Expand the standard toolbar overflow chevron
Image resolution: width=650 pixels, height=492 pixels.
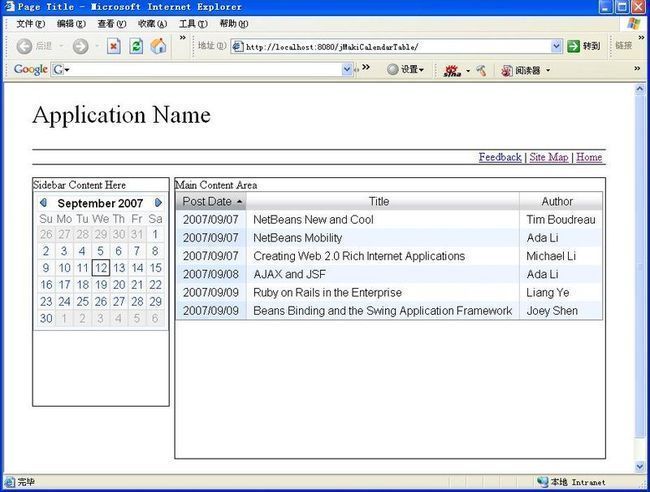pos(182,38)
